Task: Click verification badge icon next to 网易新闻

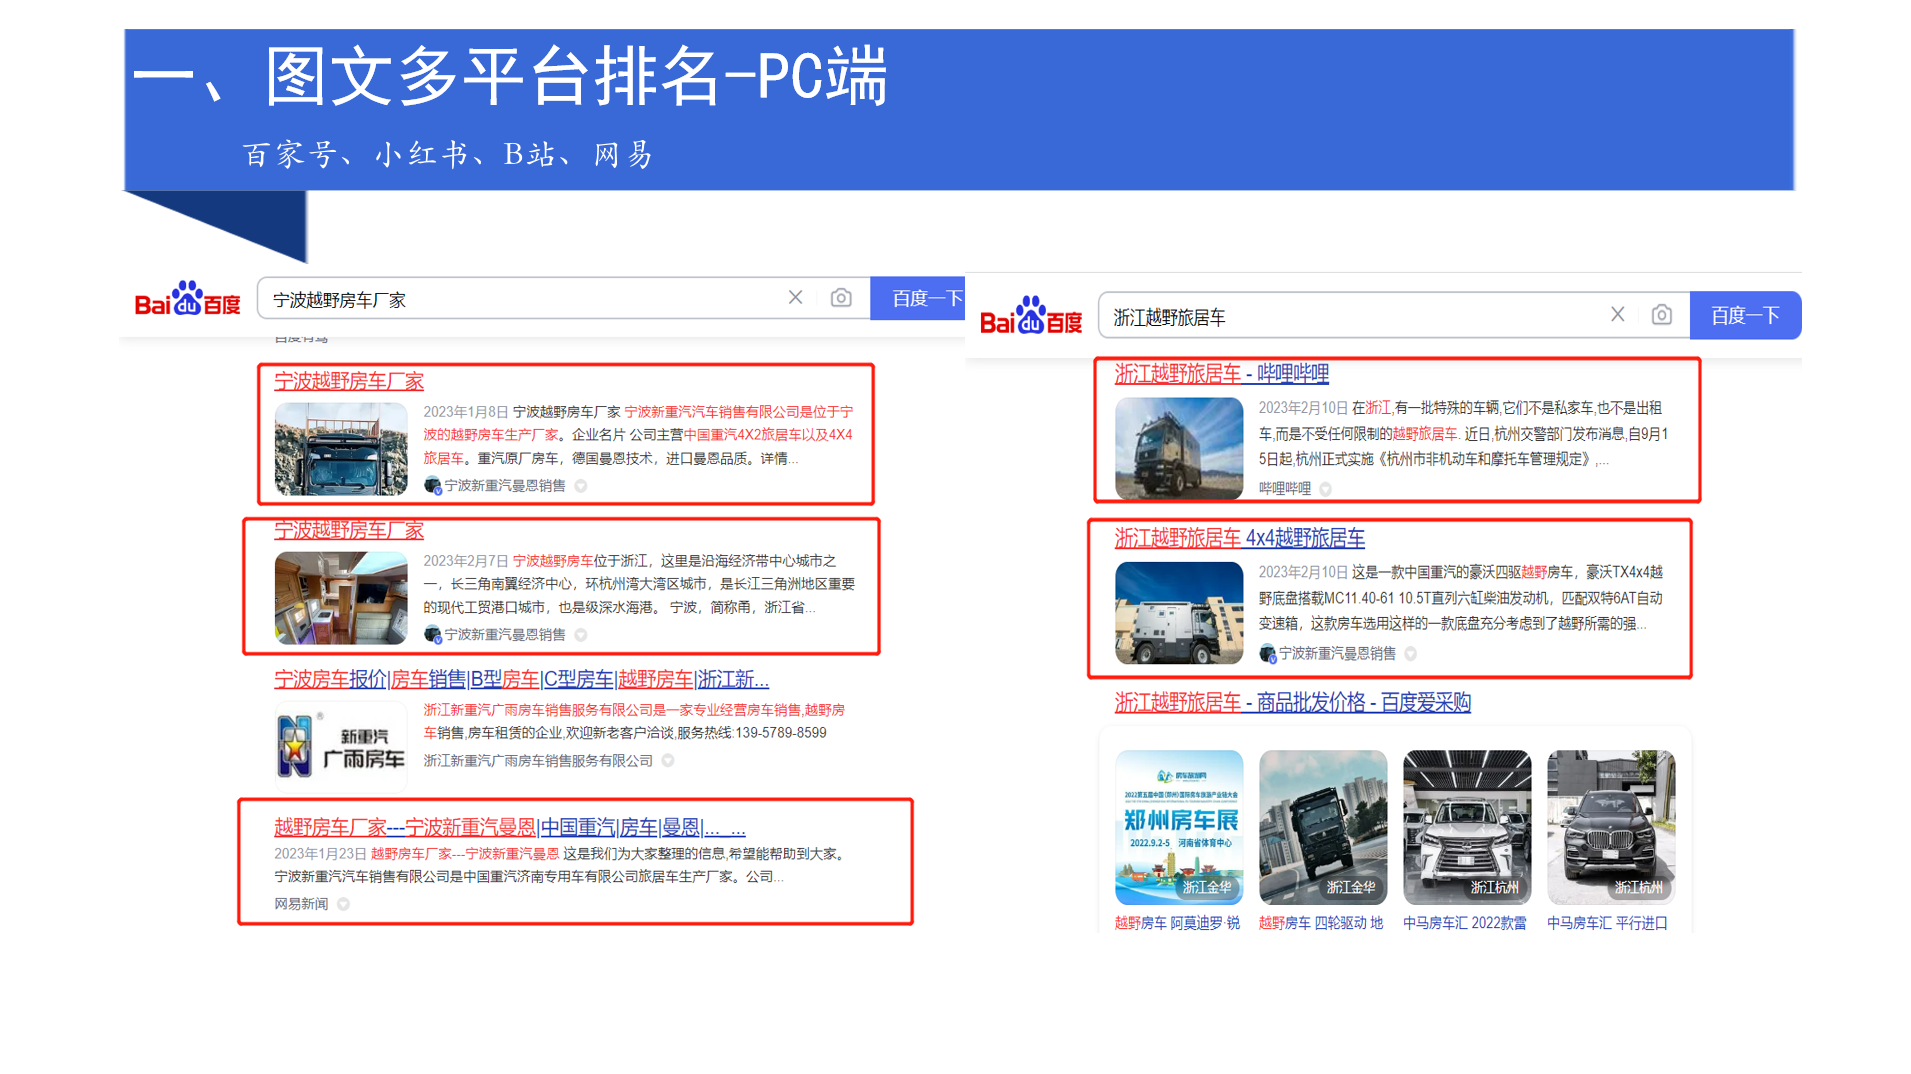Action: 343,904
